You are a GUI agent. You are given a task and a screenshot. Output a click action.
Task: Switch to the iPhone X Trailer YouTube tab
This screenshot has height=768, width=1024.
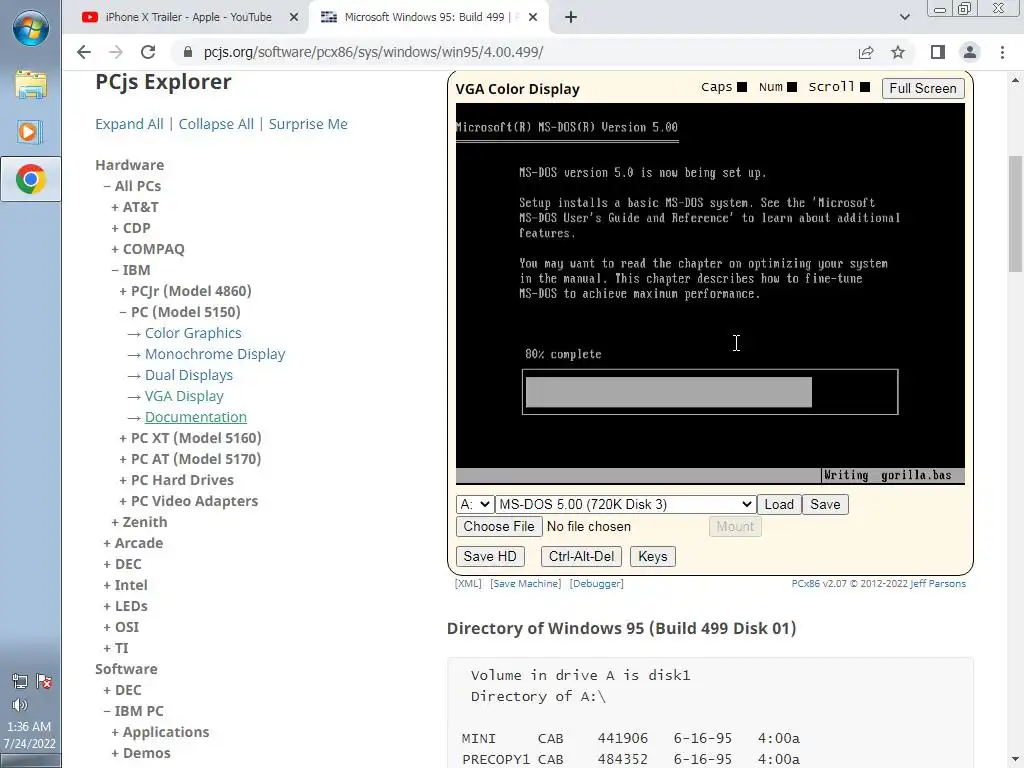pos(186,18)
